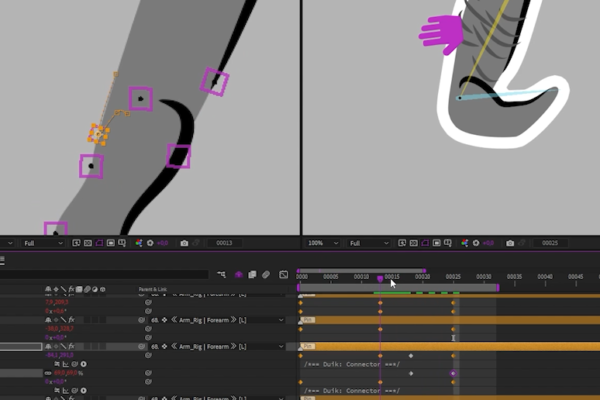The width and height of the screenshot is (600, 400).
Task: Open the 100% magnification dropdown in right viewer
Action: pyautogui.click(x=324, y=243)
